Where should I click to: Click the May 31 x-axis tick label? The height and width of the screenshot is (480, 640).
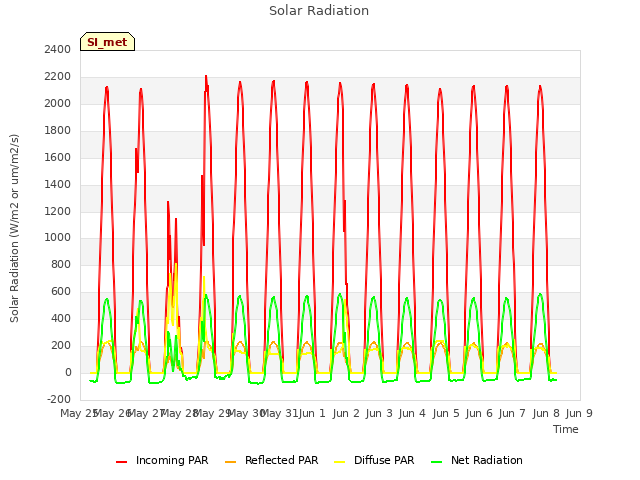(x=279, y=413)
